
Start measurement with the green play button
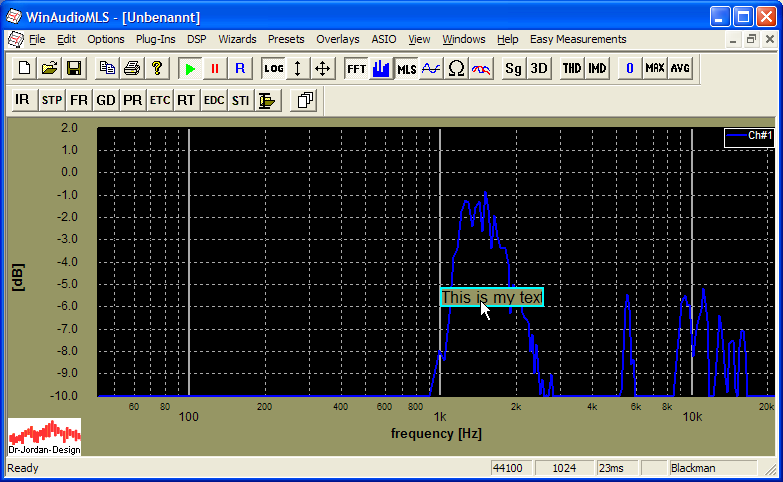point(190,68)
